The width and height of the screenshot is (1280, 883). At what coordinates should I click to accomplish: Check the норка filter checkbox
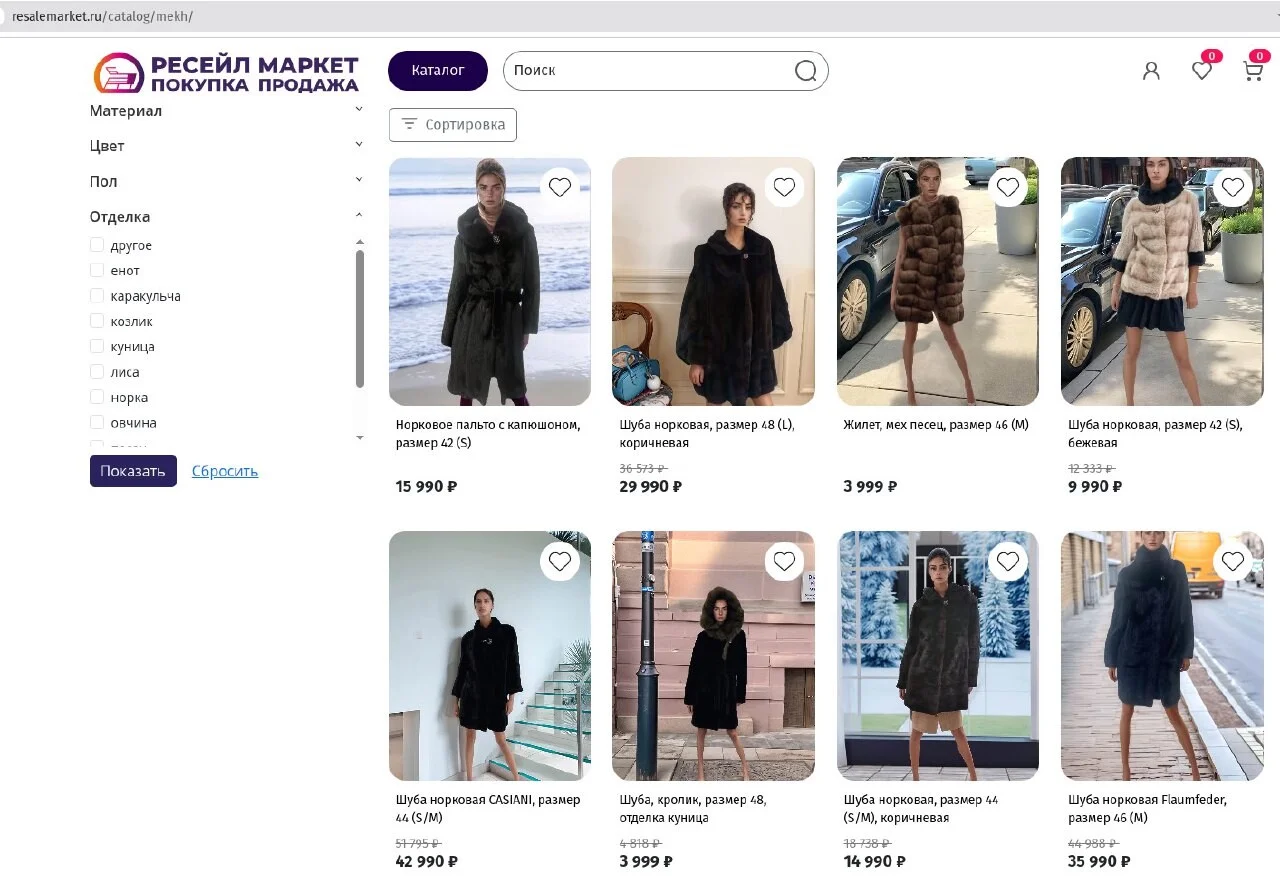click(97, 397)
